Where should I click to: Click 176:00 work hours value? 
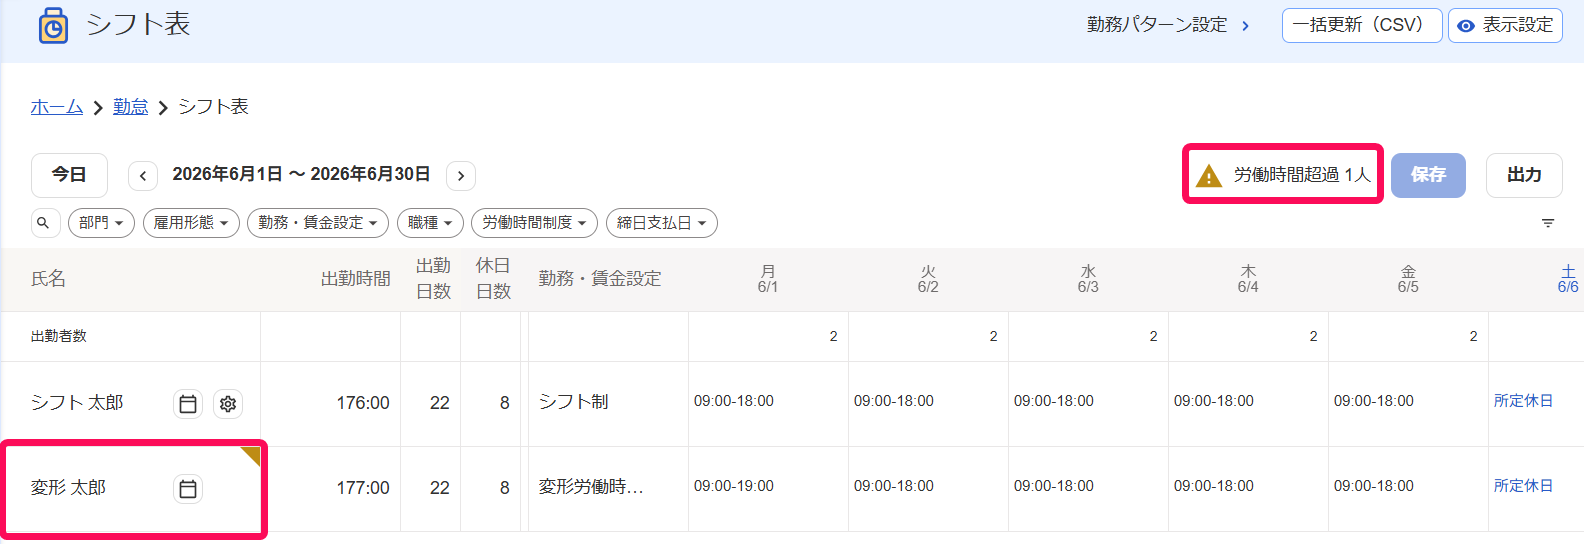[363, 403]
